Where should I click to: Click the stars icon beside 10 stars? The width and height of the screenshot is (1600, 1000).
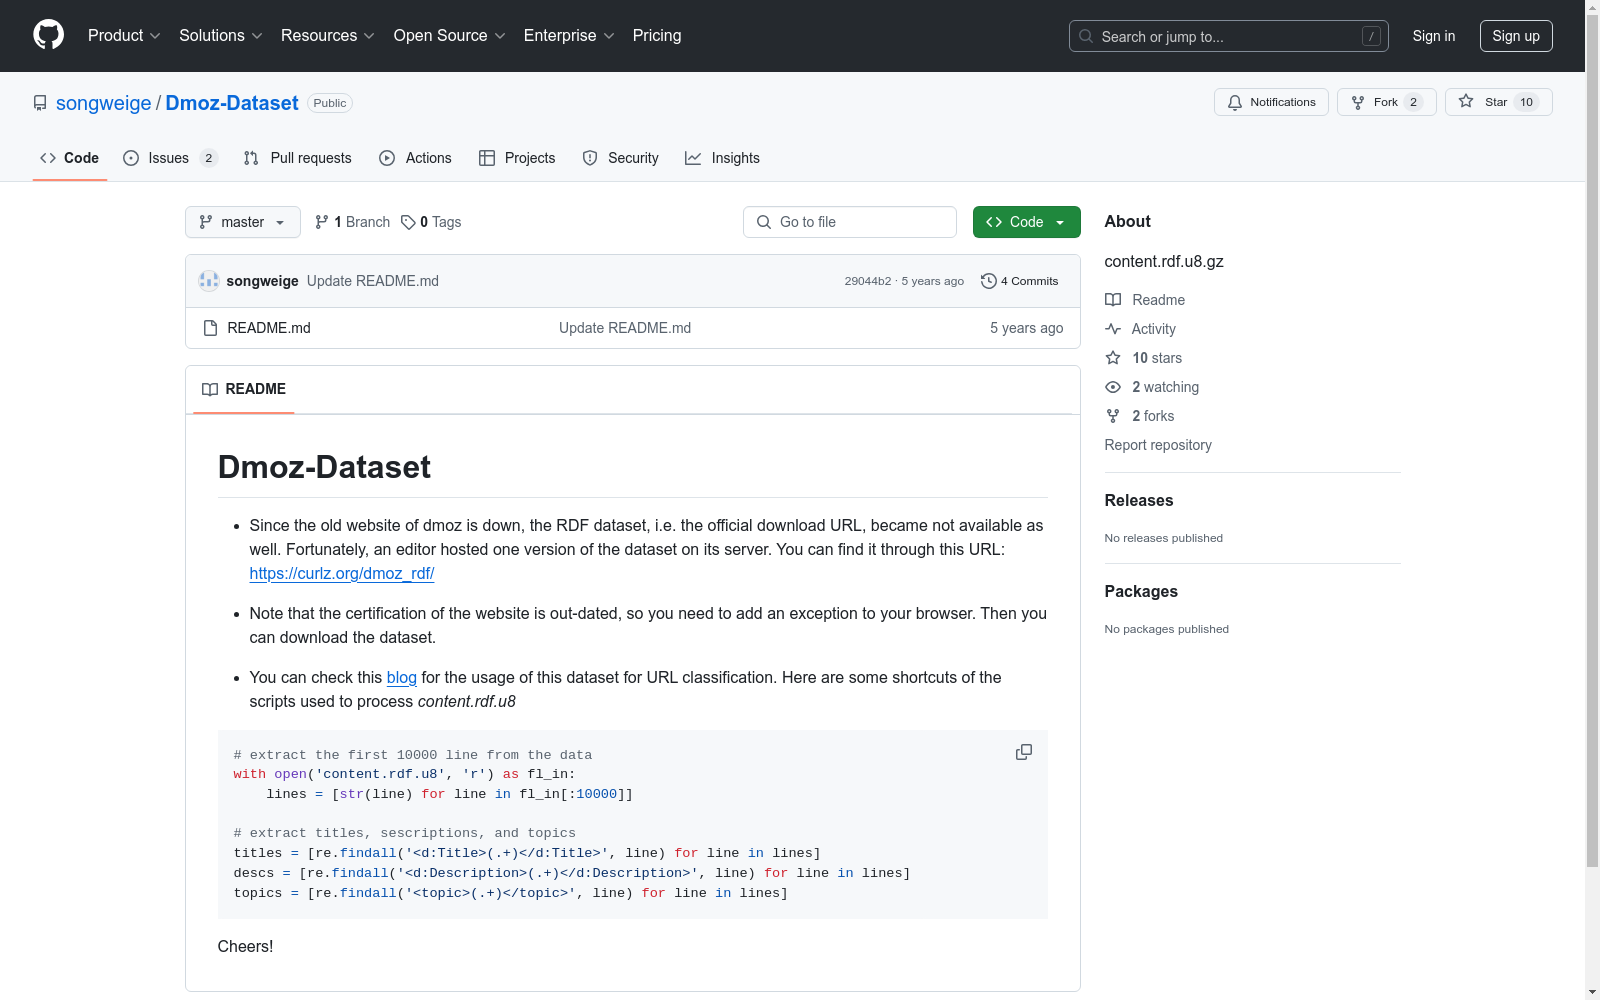pos(1113,358)
